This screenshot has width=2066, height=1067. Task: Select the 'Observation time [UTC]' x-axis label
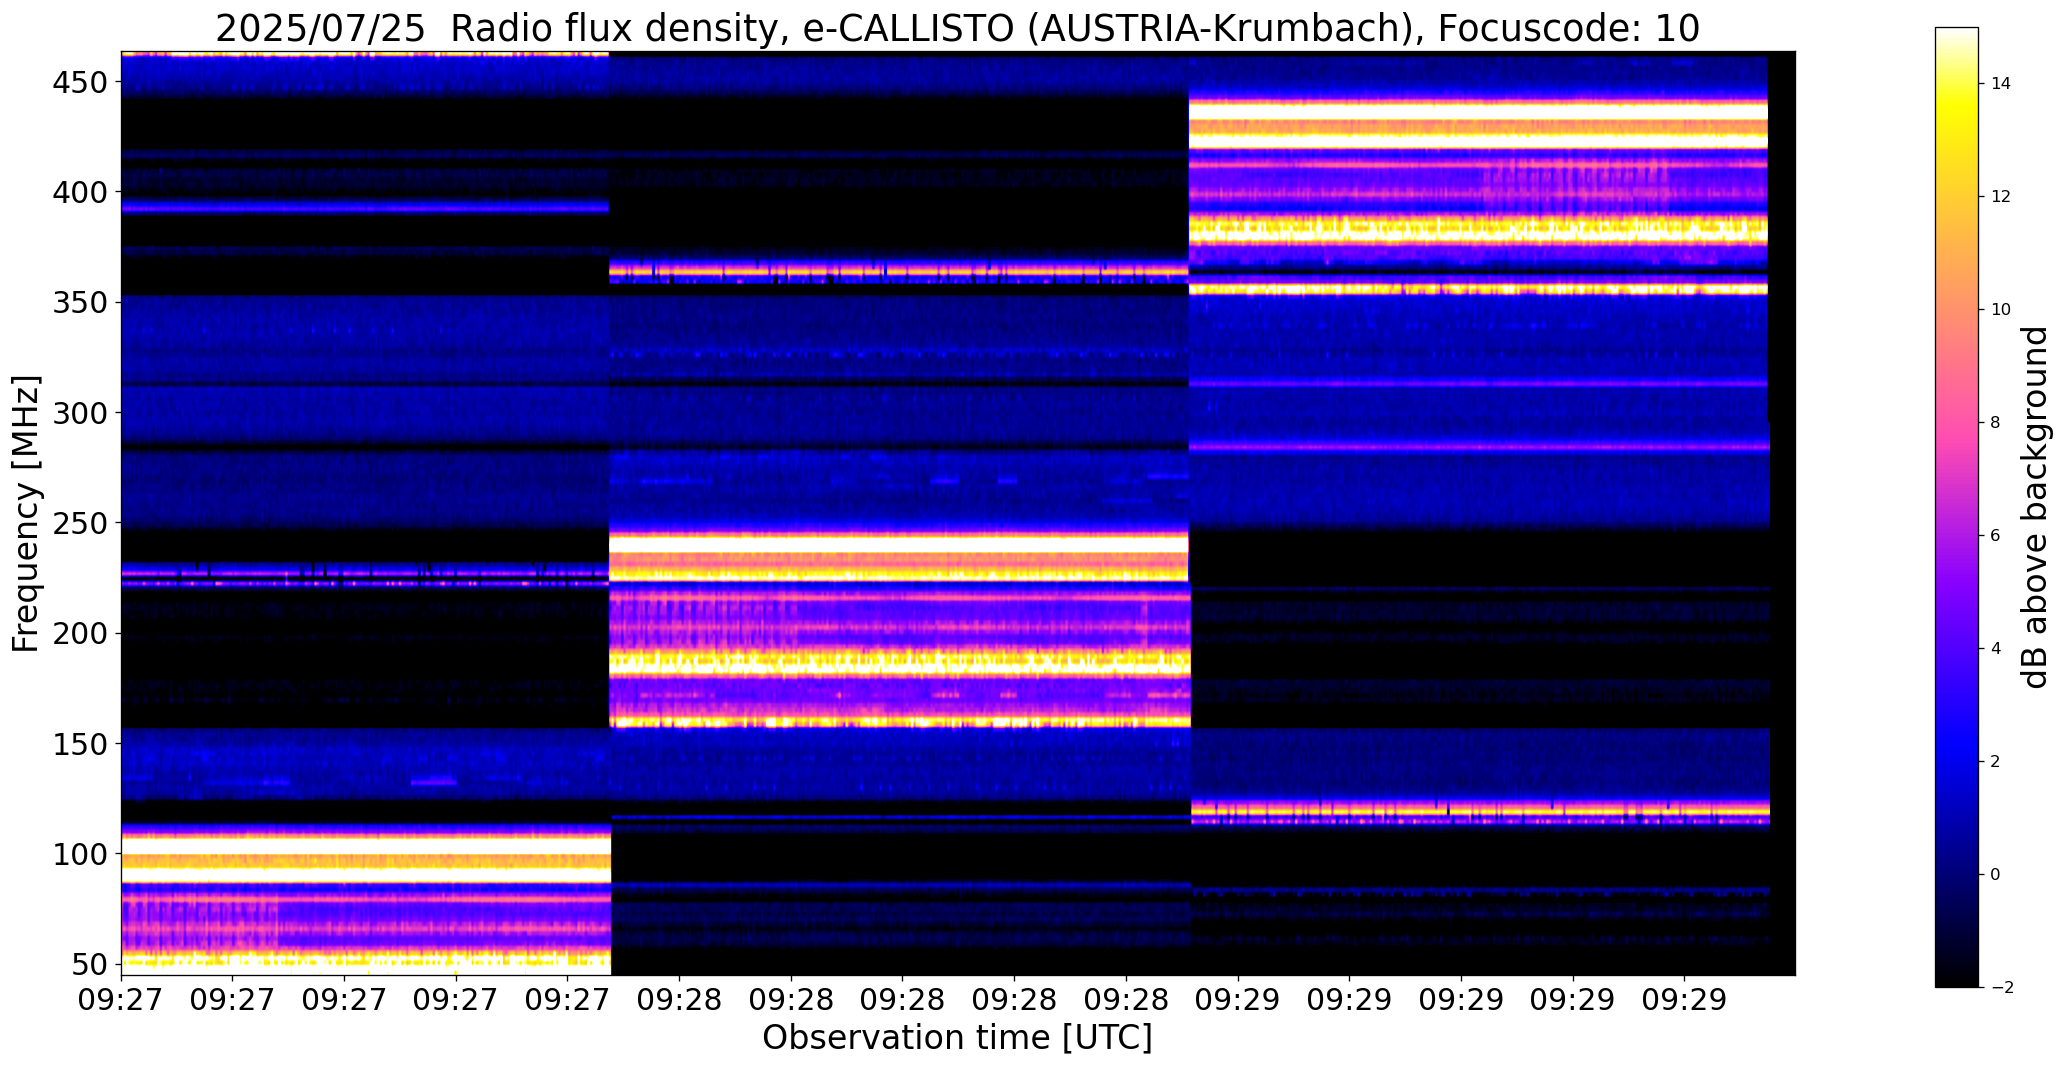pos(957,1038)
